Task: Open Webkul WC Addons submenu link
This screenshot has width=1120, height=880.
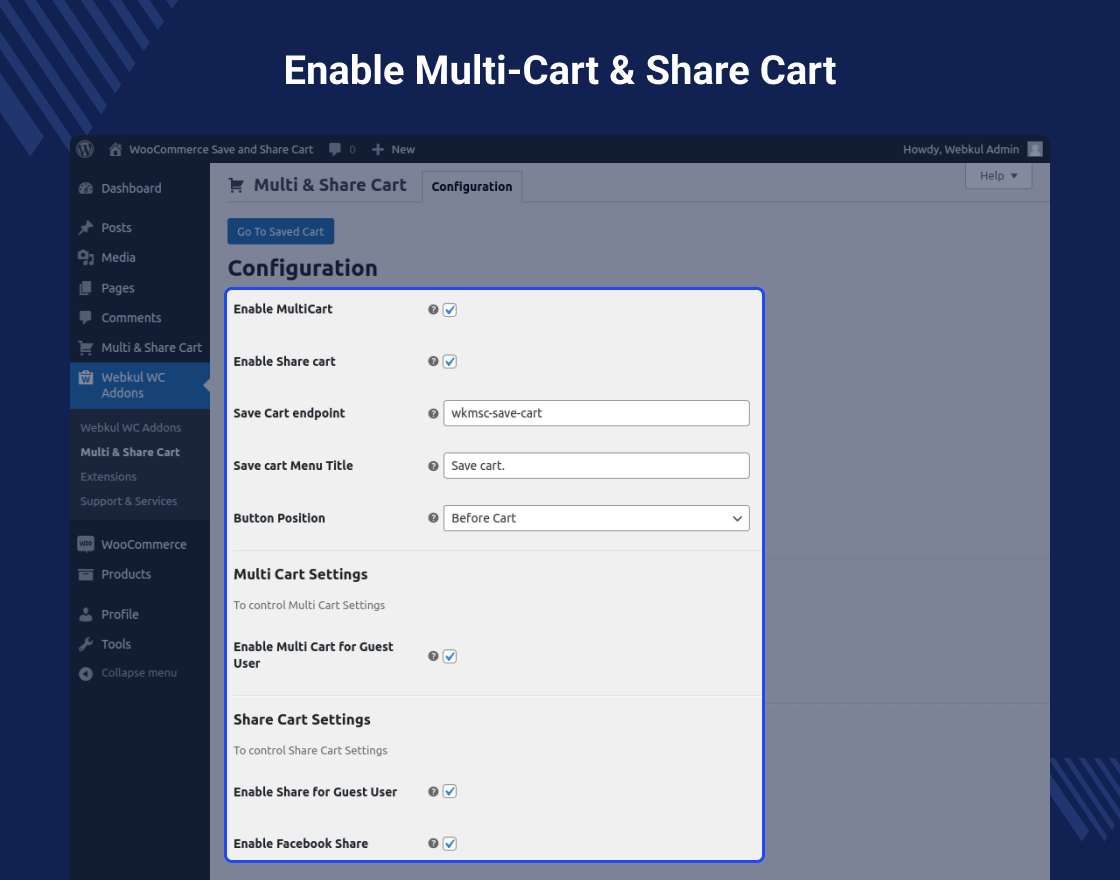Action: click(x=131, y=427)
